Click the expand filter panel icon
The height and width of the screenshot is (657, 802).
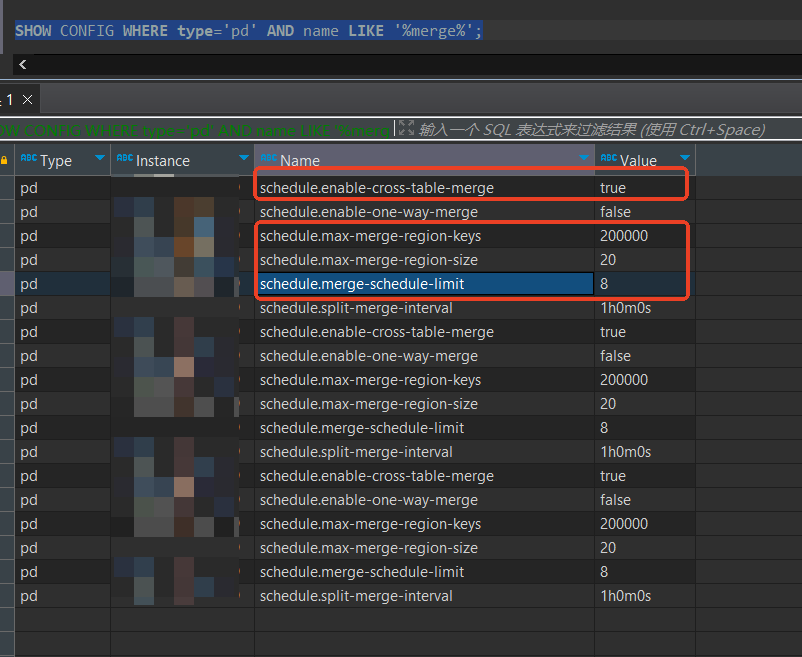coord(406,128)
